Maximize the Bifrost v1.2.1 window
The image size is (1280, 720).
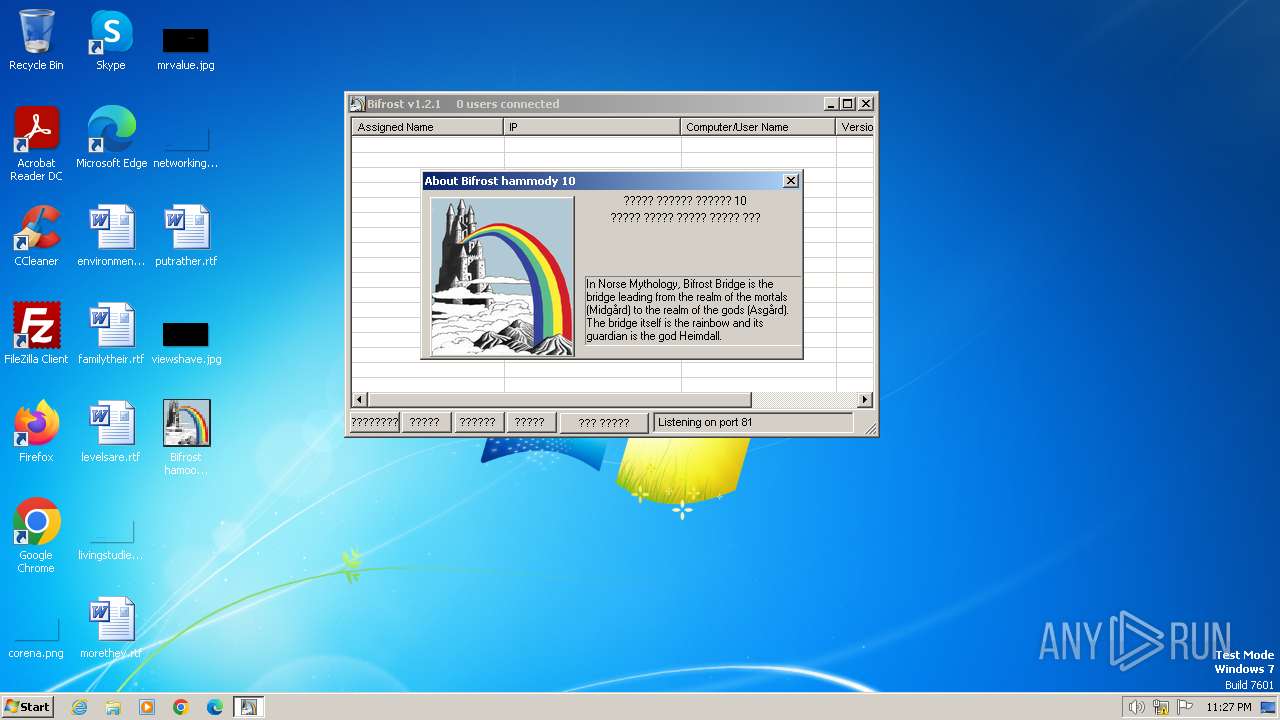click(848, 104)
